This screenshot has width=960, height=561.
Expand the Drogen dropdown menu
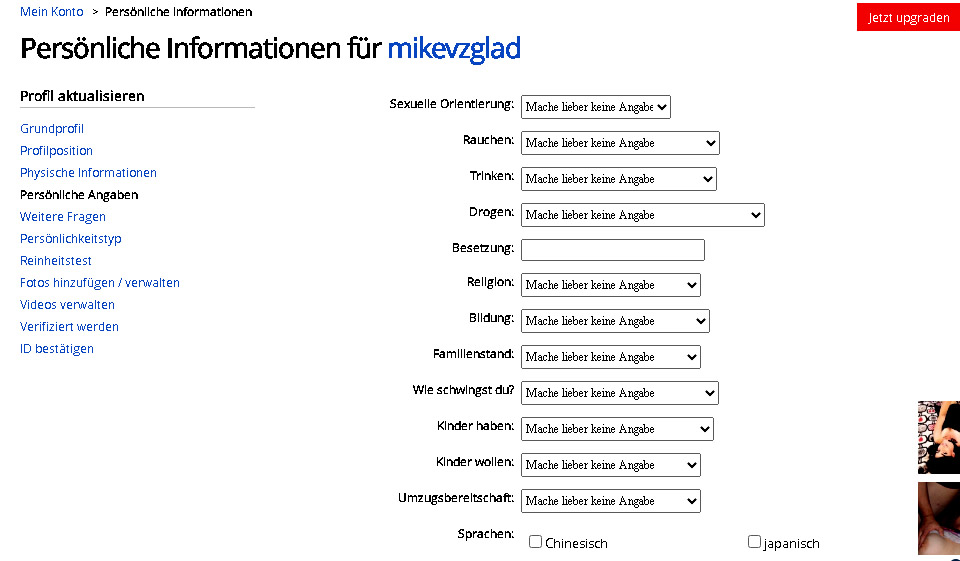click(642, 215)
